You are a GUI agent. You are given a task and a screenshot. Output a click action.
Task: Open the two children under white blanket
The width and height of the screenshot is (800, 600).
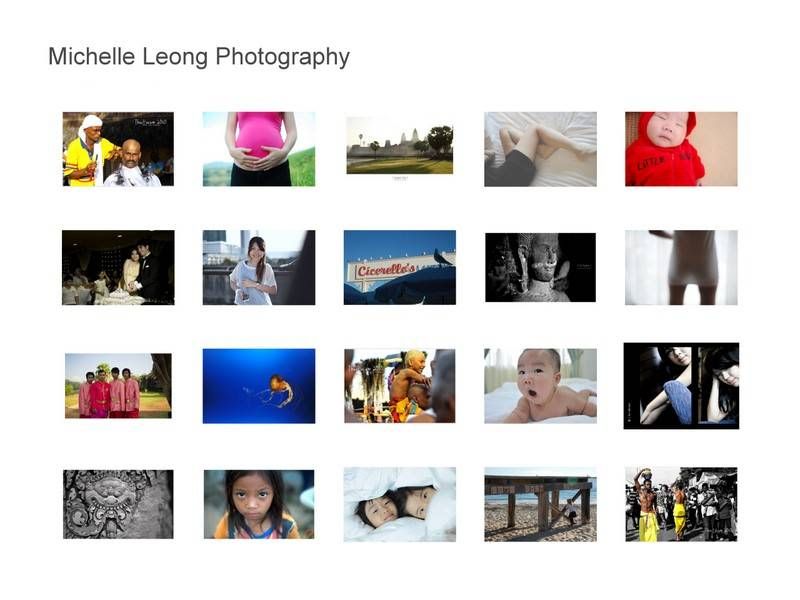tap(399, 504)
